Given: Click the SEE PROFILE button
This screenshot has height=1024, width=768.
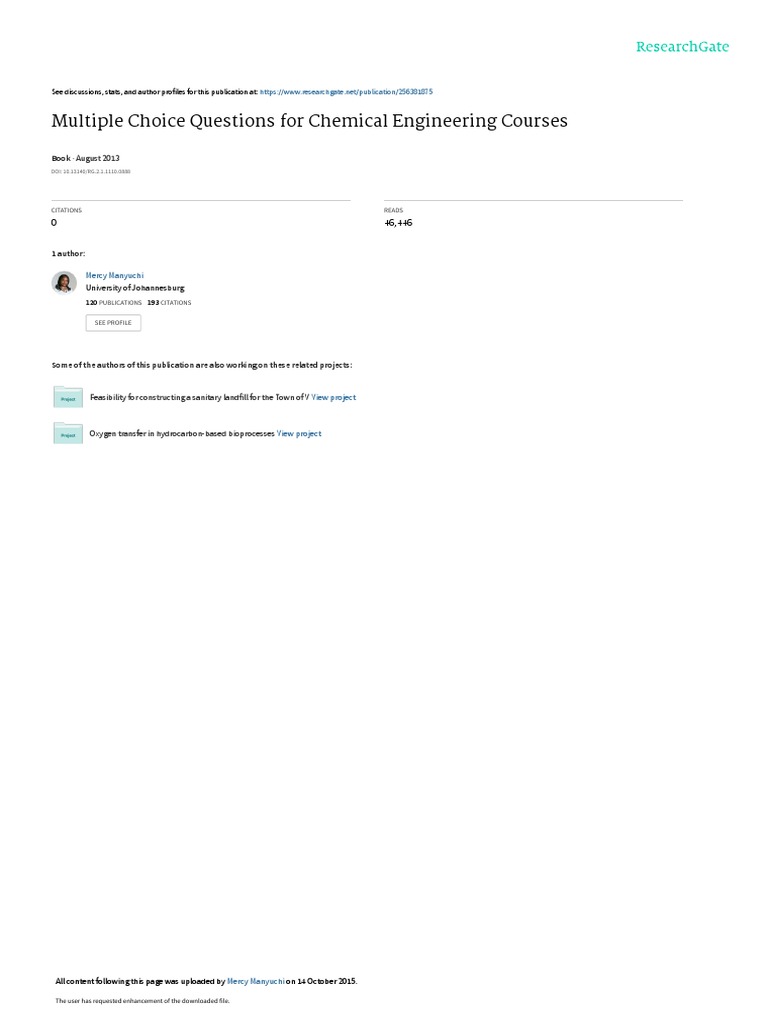Looking at the screenshot, I should click(113, 323).
